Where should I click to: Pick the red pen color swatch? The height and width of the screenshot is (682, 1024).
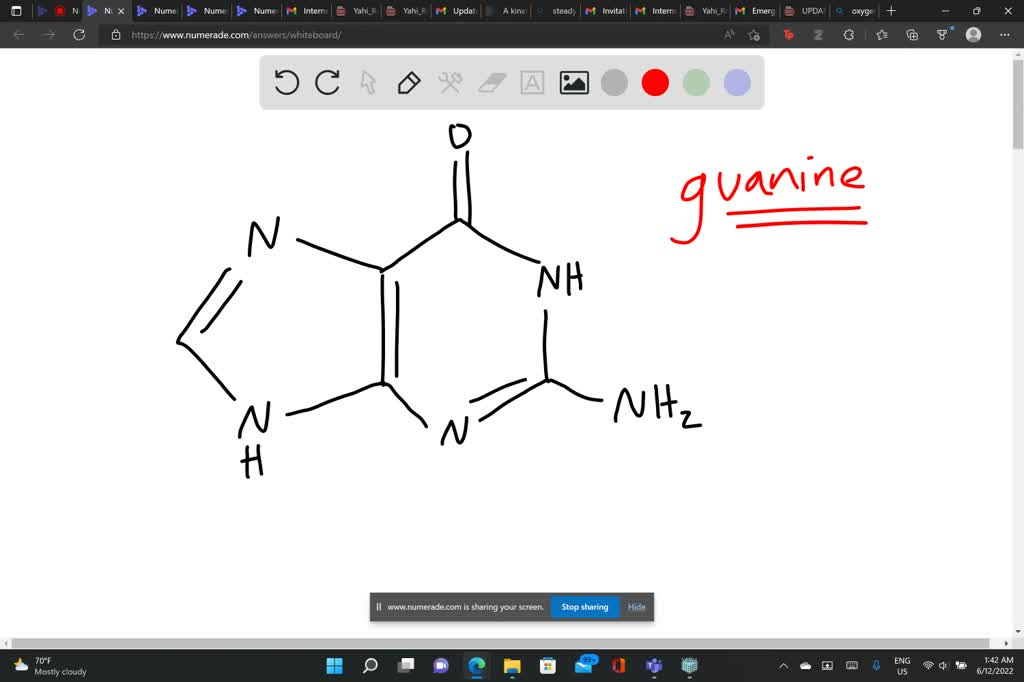pos(654,83)
